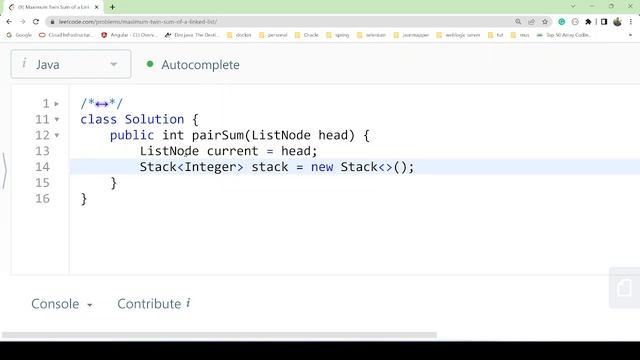The image size is (640, 360).
Task: Open the tab search chevron
Action: click(573, 6)
